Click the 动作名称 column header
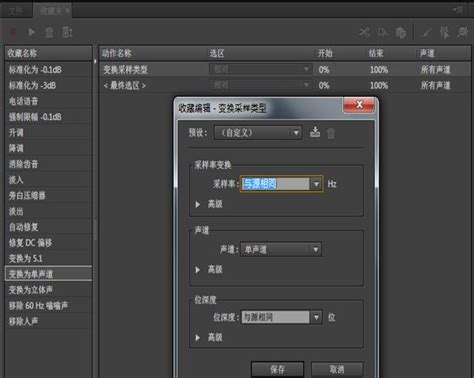Image resolution: width=474 pixels, height=378 pixels. tap(153, 53)
